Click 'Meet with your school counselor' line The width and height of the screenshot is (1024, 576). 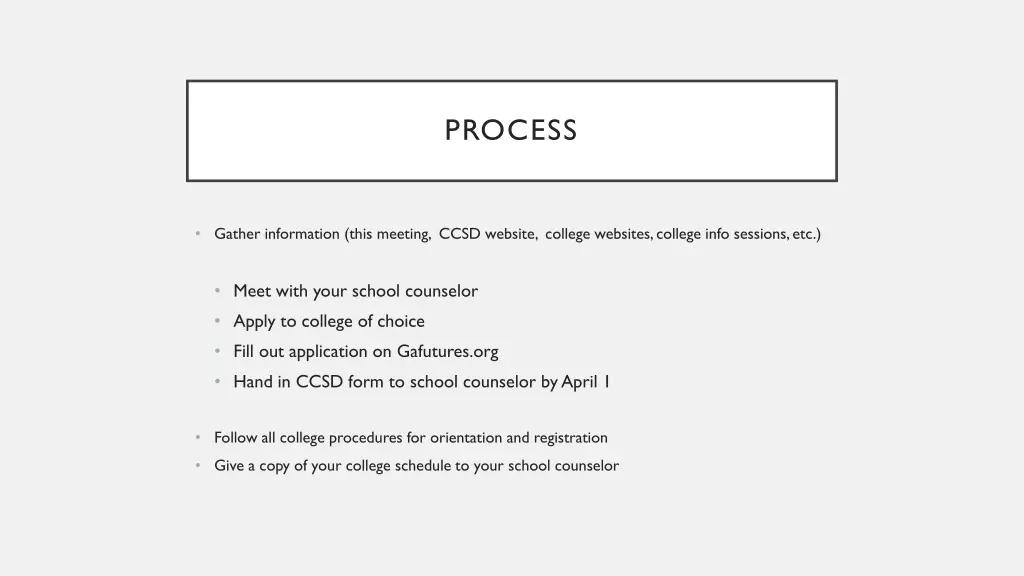pyautogui.click(x=355, y=291)
